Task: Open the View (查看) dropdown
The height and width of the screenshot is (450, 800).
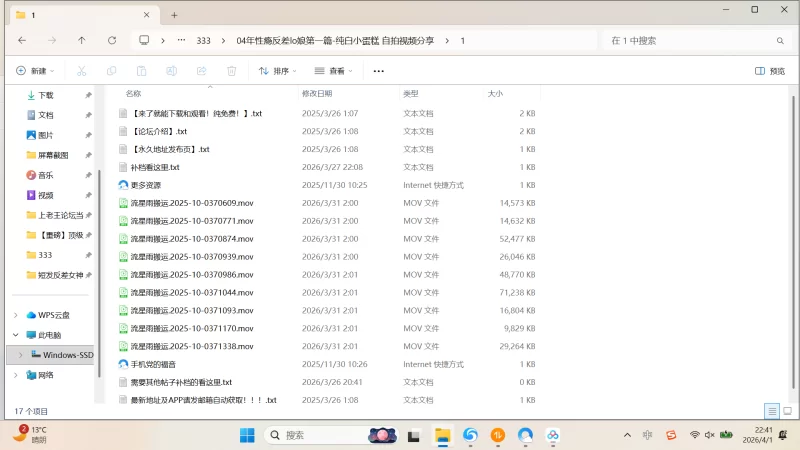Action: [335, 71]
